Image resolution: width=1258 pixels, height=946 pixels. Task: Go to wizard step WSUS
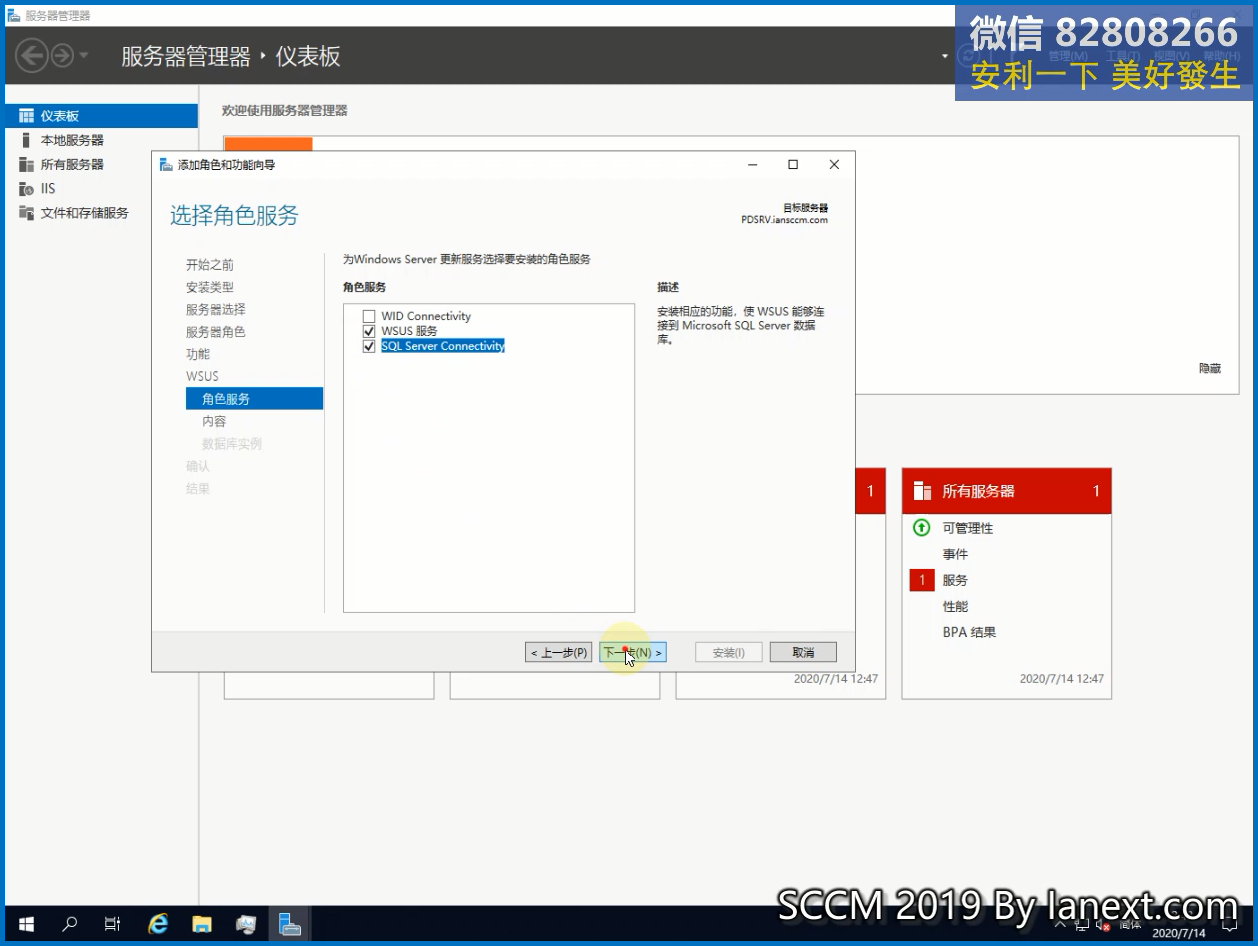[x=202, y=376]
